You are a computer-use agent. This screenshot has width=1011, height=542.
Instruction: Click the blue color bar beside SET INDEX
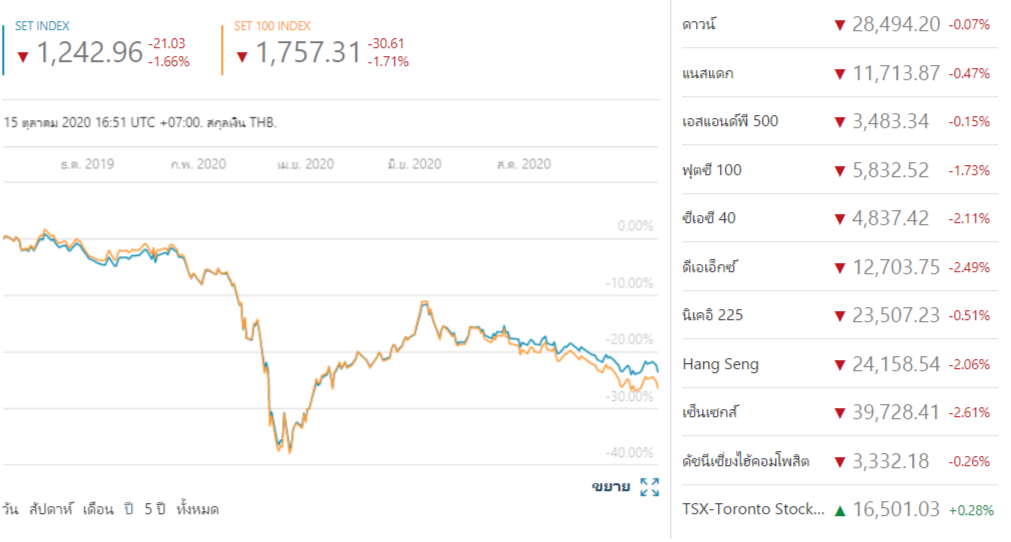(4, 49)
